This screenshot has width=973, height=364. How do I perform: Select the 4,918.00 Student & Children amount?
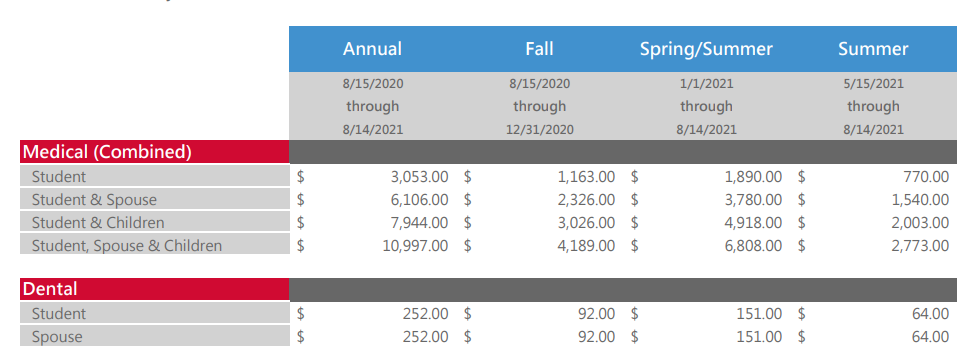(753, 223)
